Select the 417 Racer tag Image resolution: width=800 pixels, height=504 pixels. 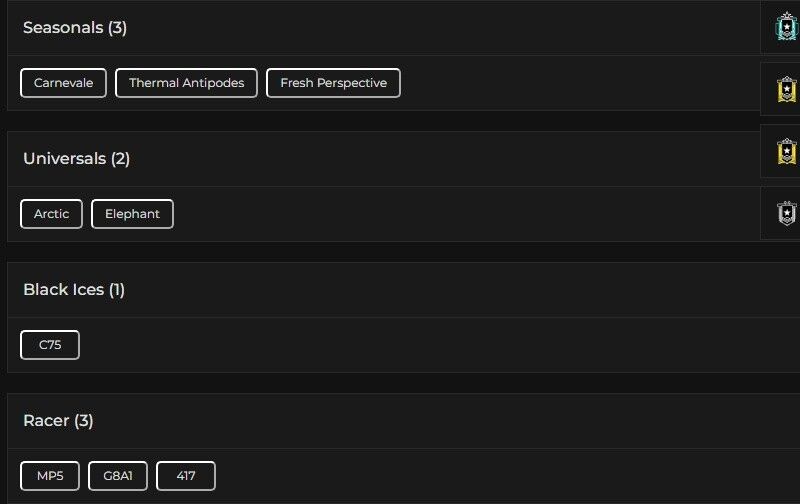[x=185, y=476]
